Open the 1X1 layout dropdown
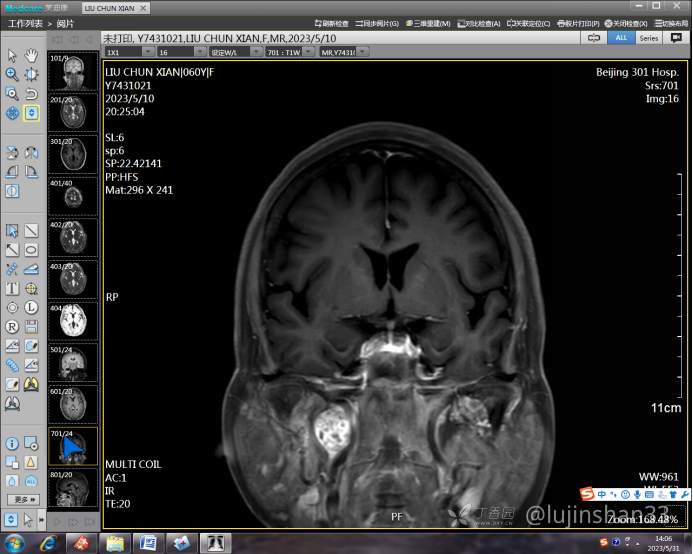 point(127,51)
